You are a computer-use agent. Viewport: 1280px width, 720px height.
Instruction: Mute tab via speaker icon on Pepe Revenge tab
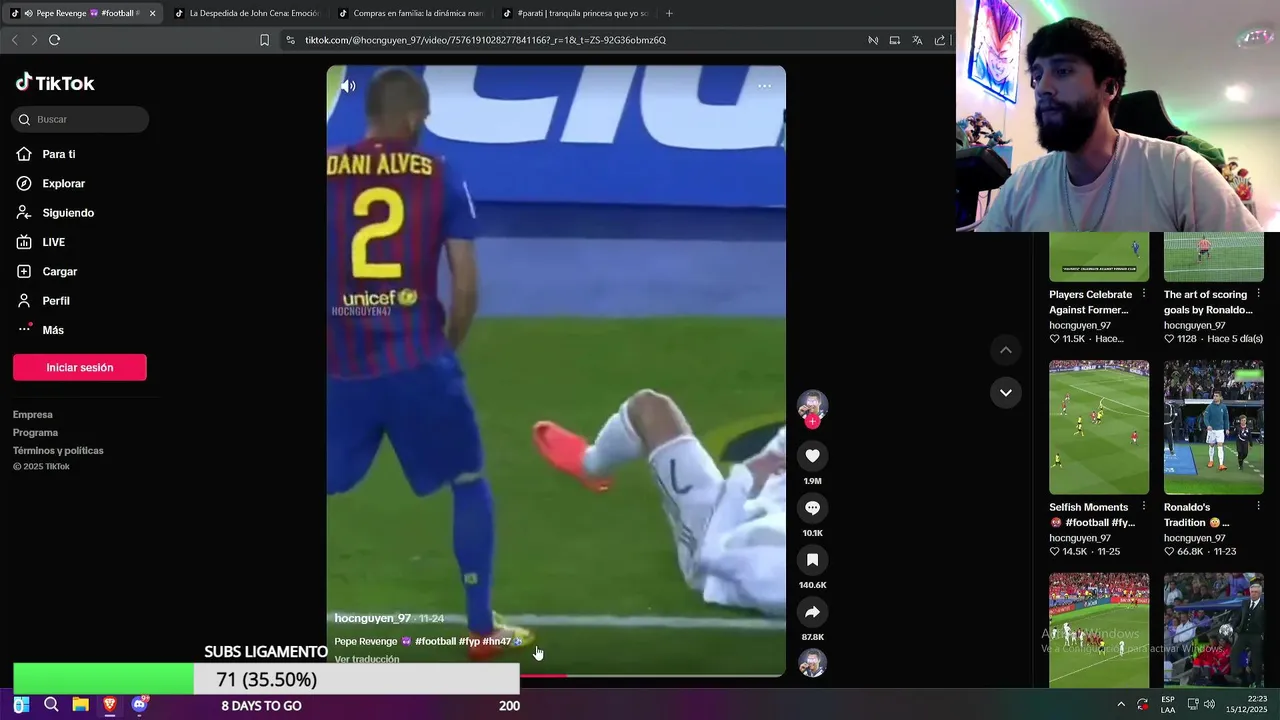tap(28, 13)
